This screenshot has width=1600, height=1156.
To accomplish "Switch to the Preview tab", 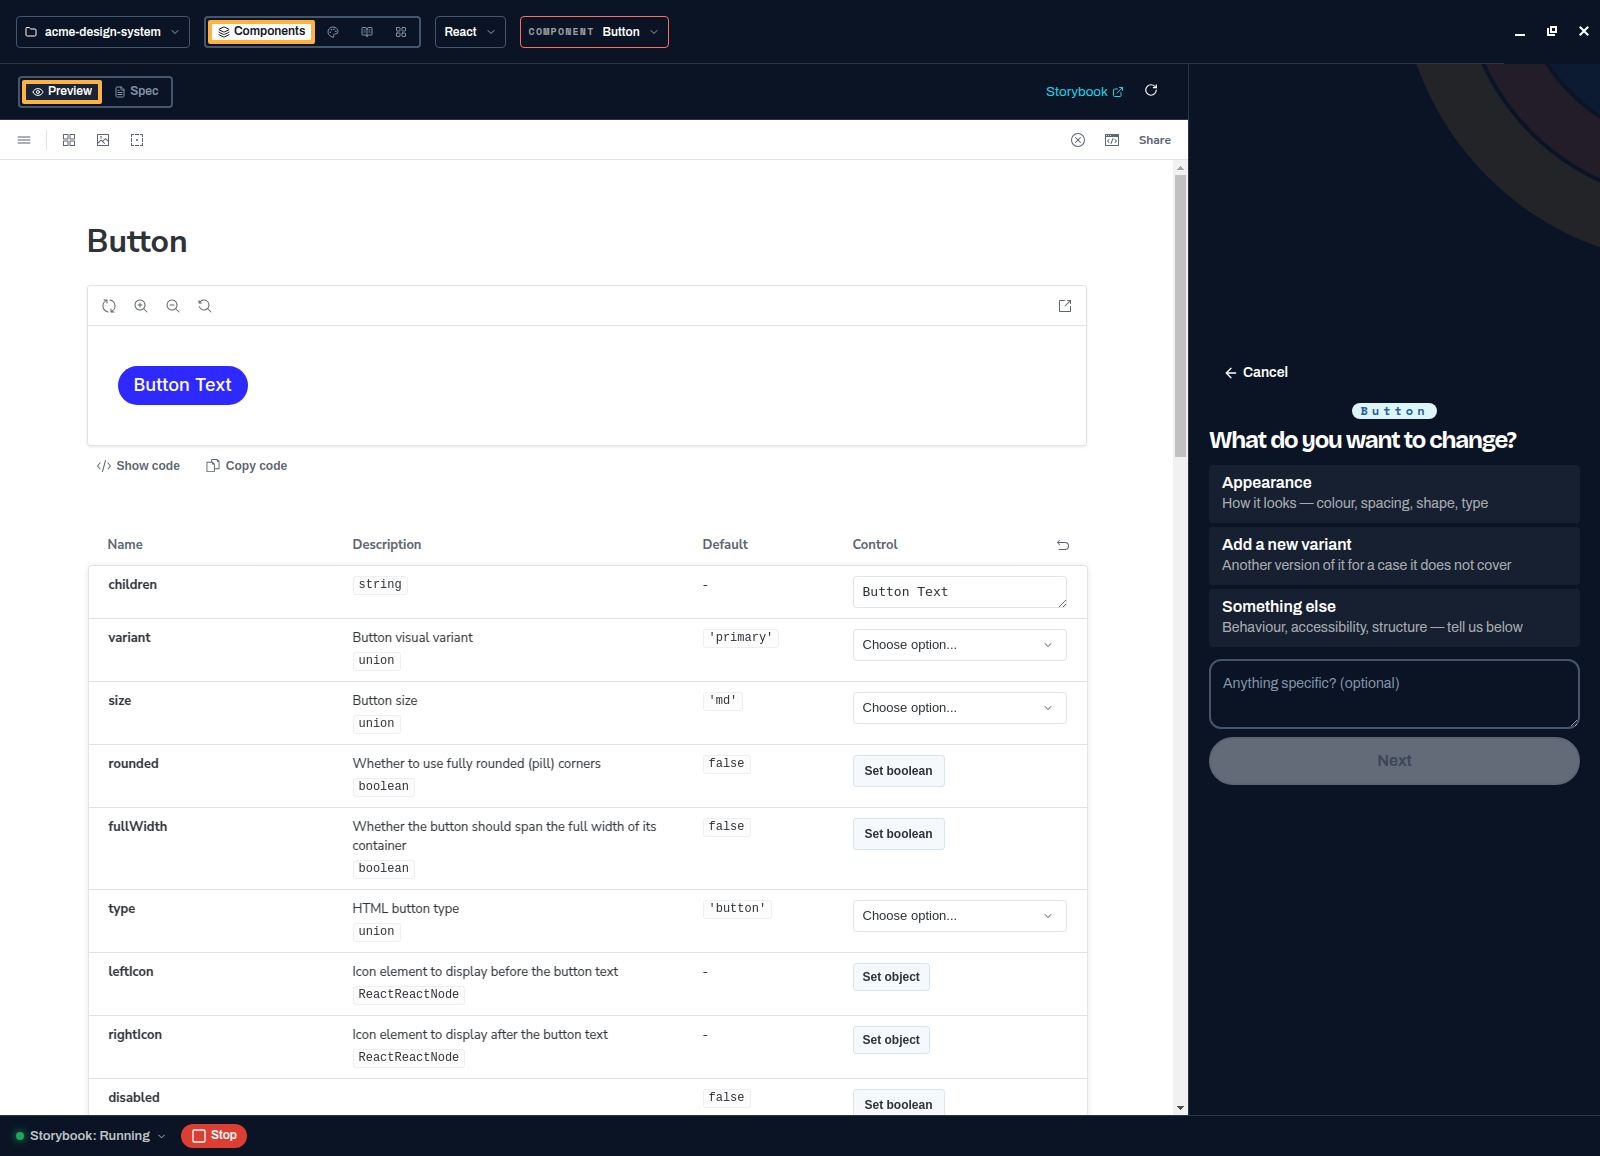I will pyautogui.click(x=62, y=92).
